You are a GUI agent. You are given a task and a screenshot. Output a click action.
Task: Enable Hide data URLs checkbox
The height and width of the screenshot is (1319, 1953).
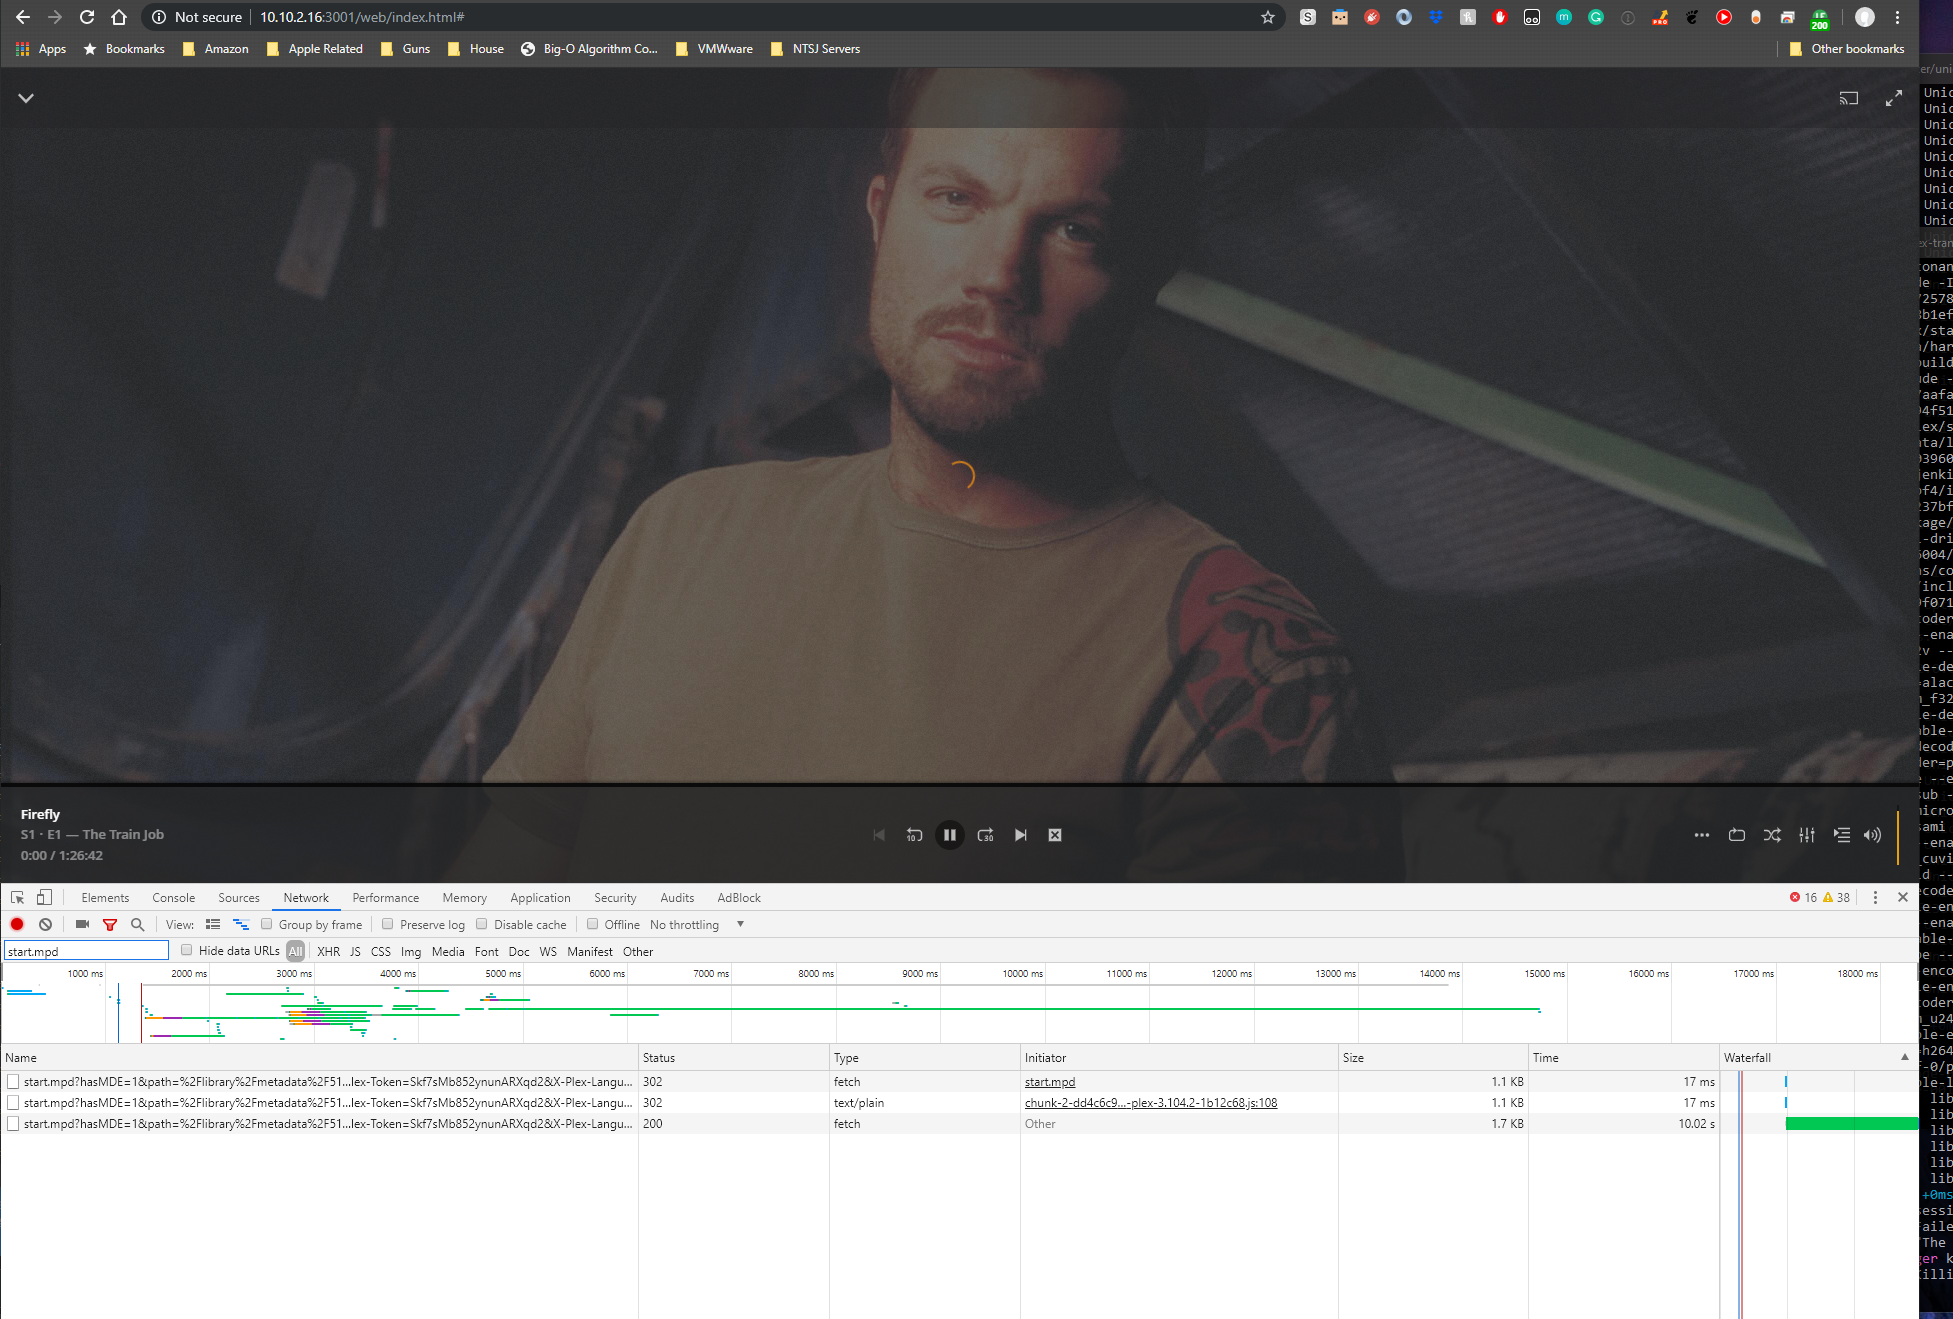click(186, 950)
